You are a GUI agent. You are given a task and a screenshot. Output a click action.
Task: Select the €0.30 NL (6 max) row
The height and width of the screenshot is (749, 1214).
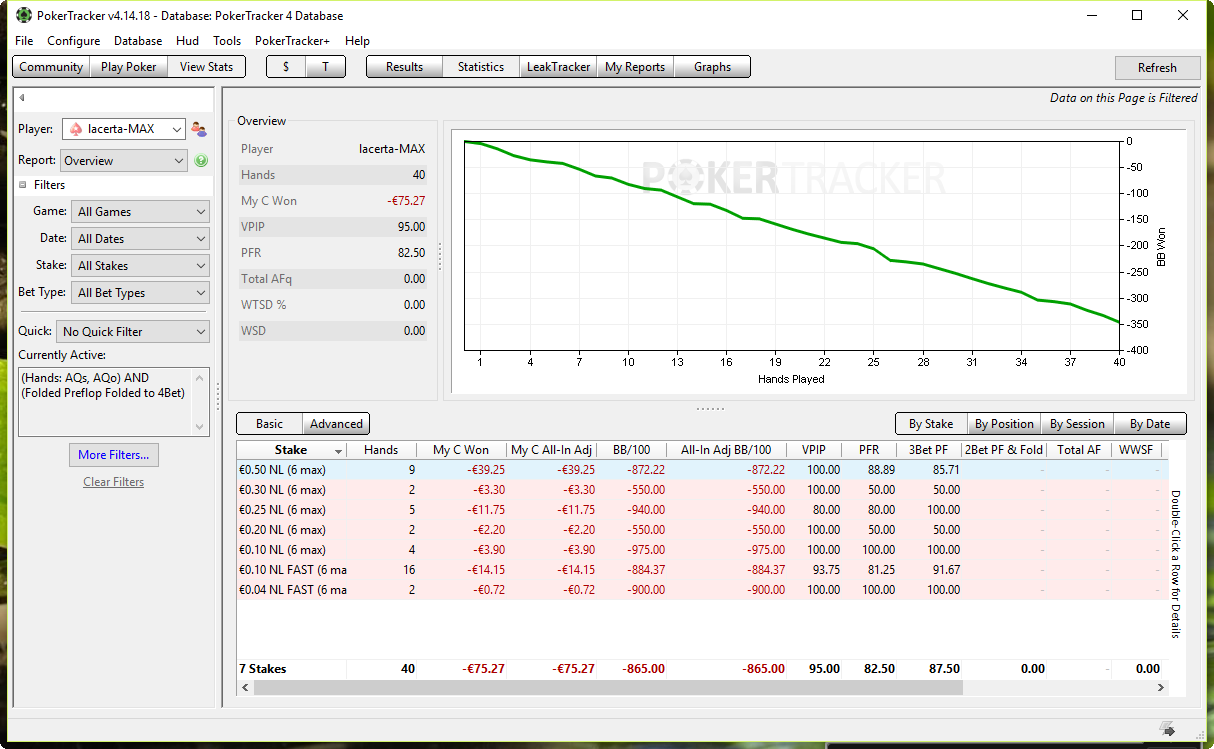(x=701, y=490)
